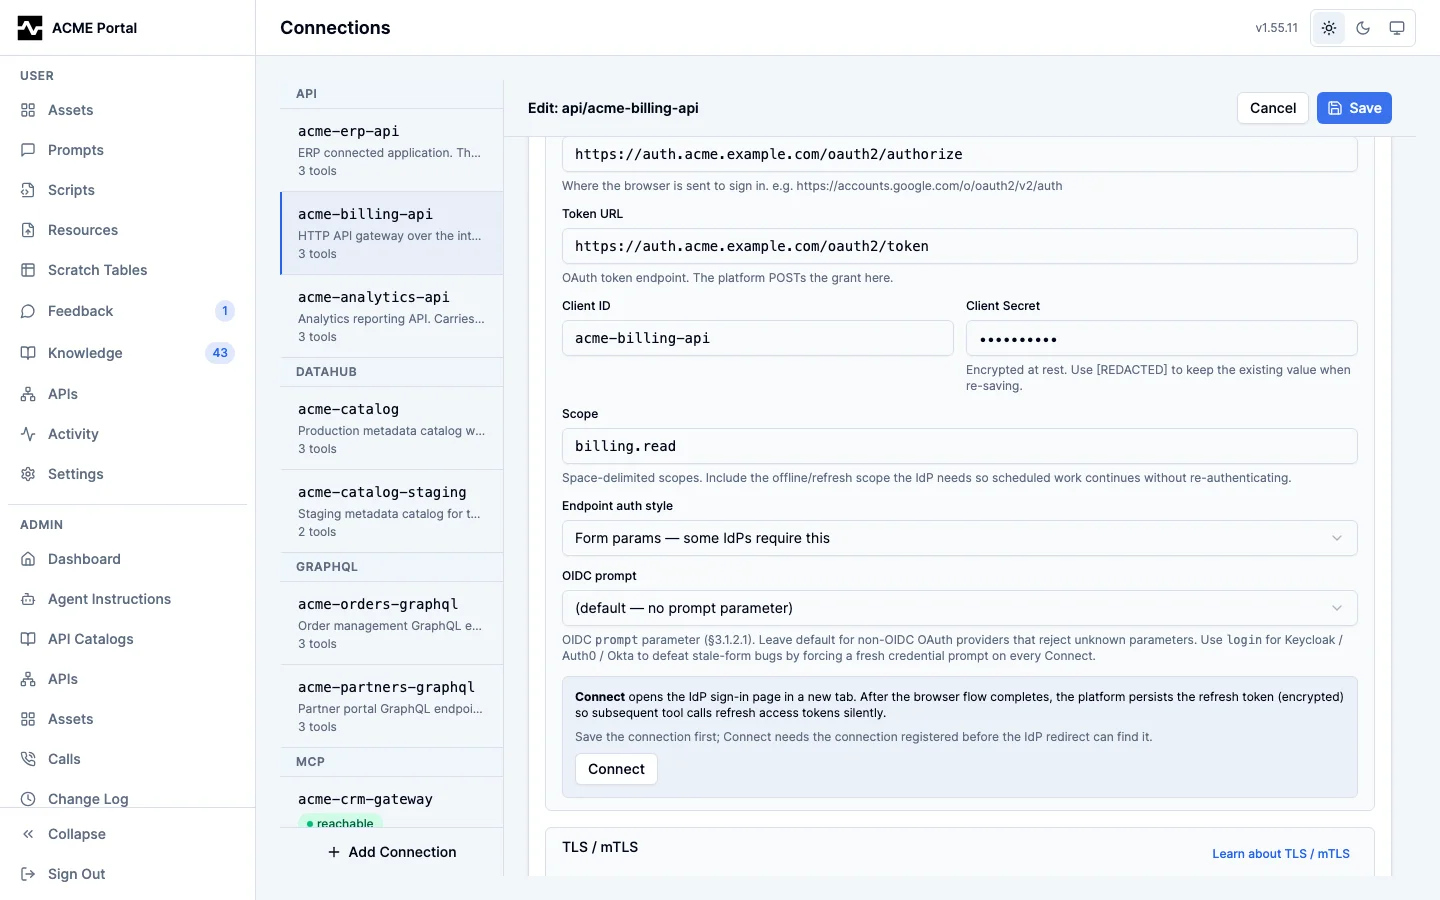Screen dimensions: 1440x900
Task: View the Change Log
Action: [x=127, y=799]
